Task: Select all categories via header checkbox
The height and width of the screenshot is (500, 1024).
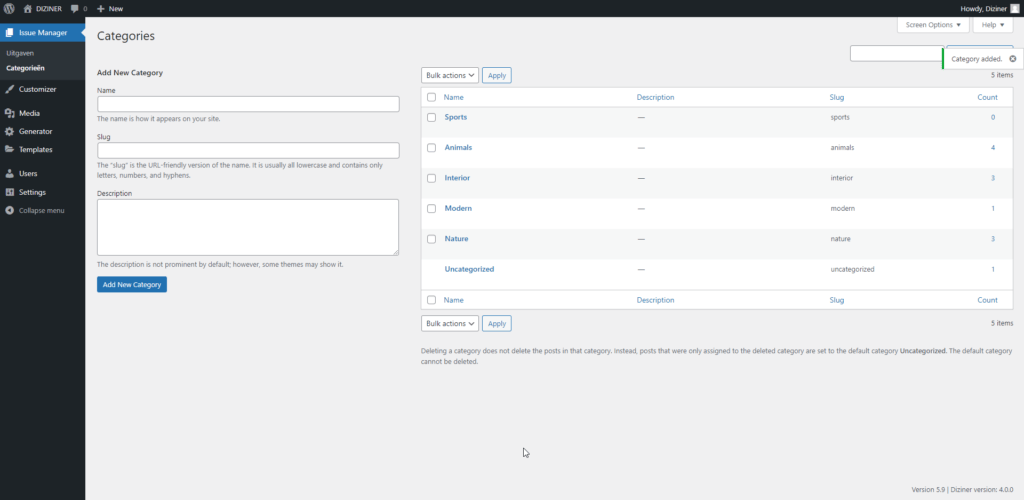Action: point(432,97)
